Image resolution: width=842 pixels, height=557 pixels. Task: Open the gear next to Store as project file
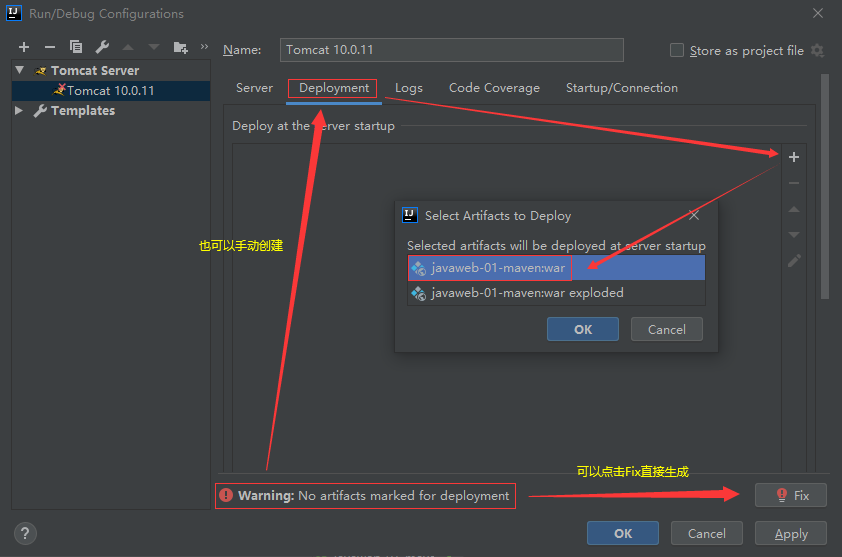coord(817,50)
